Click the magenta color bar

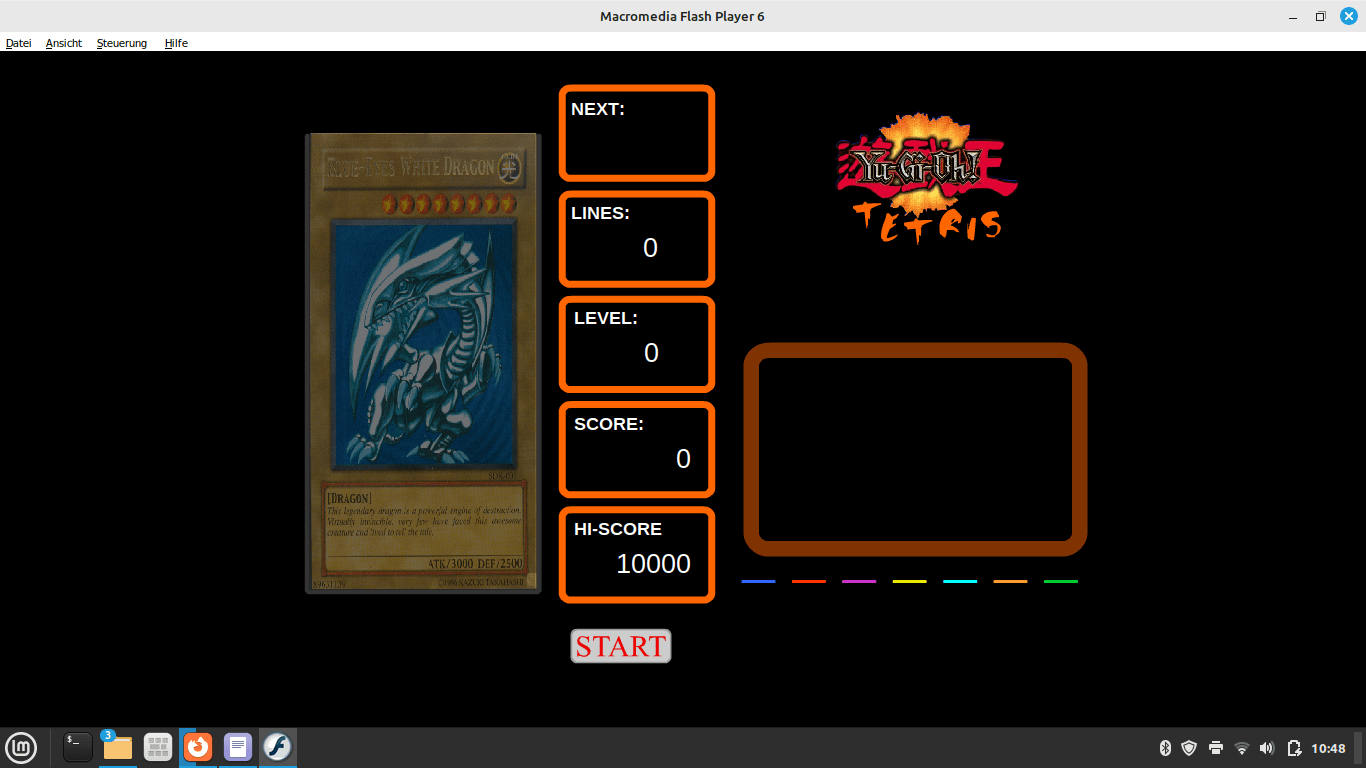(x=859, y=581)
